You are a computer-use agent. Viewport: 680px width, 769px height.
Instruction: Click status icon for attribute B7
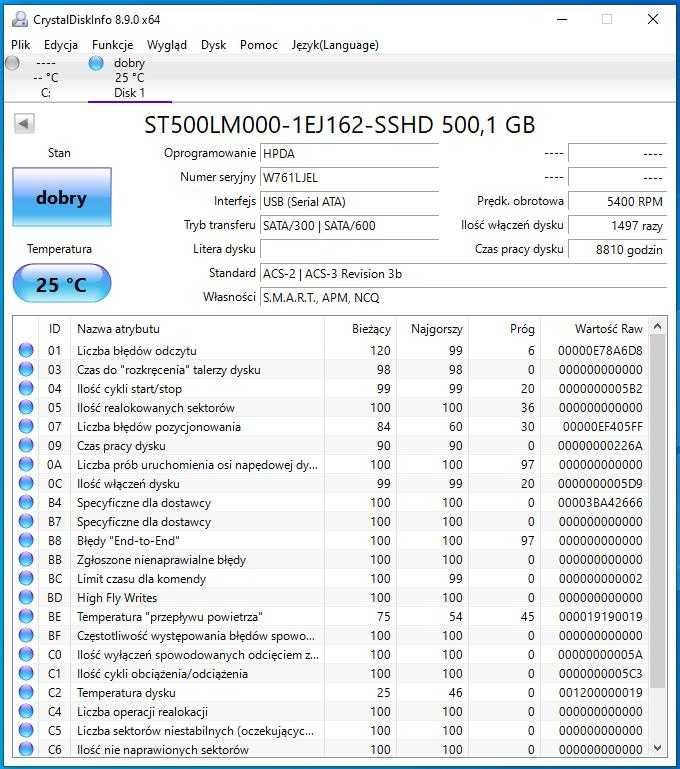[x=26, y=521]
